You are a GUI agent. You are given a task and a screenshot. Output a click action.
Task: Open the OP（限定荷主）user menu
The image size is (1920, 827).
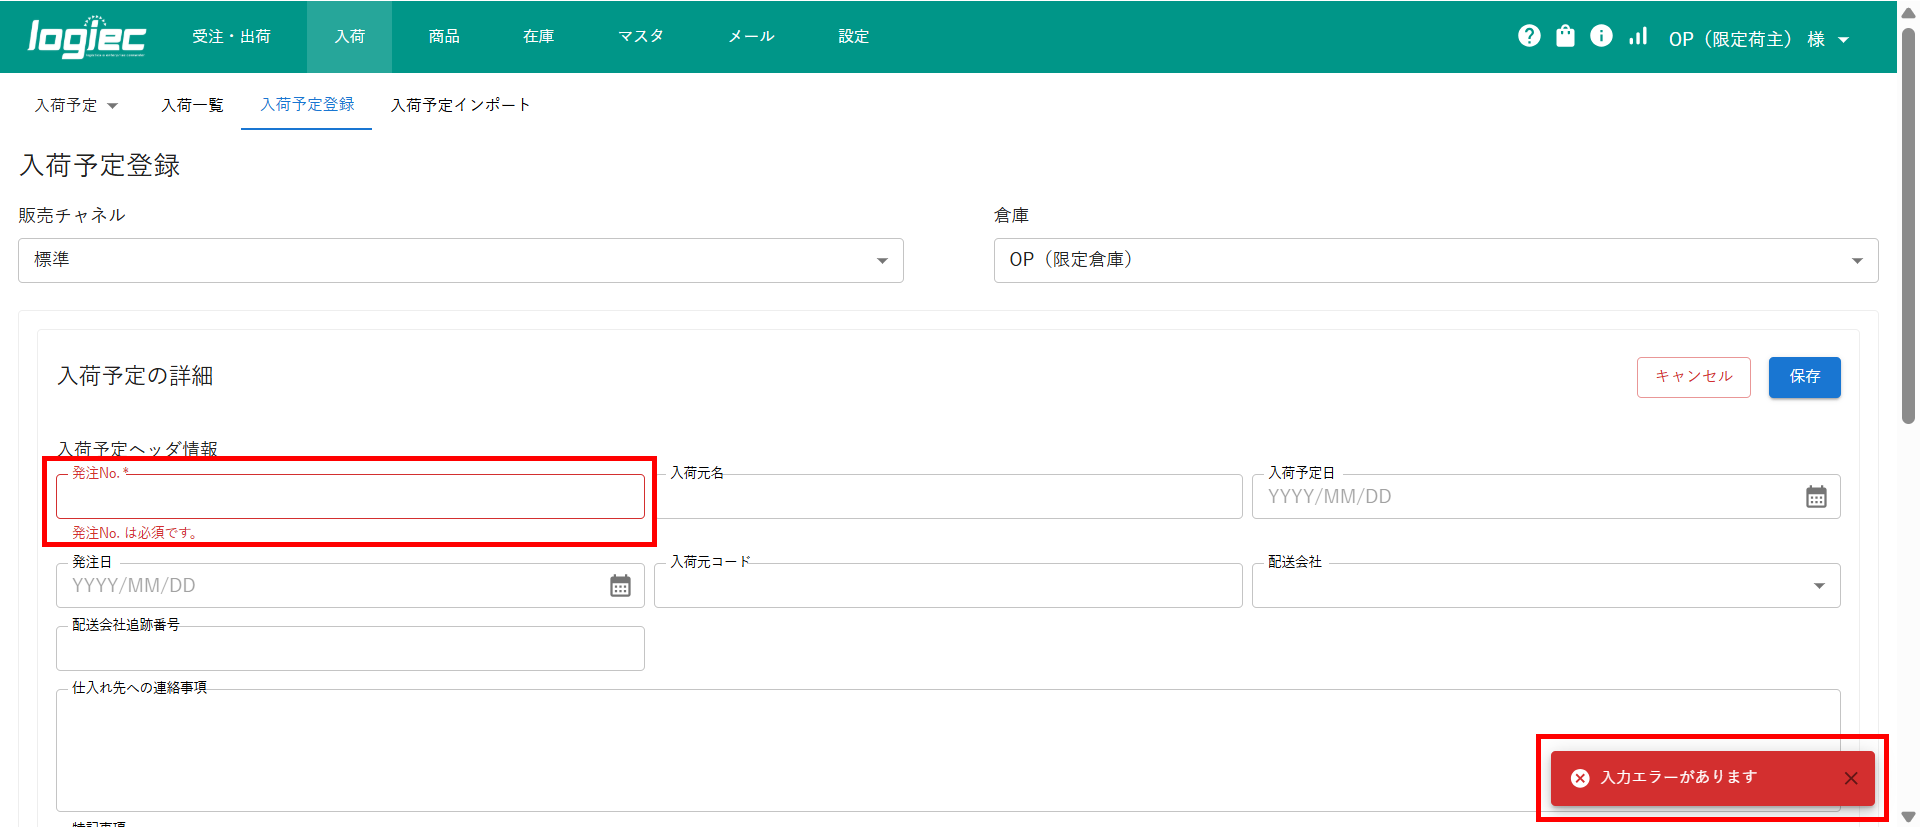click(1758, 39)
